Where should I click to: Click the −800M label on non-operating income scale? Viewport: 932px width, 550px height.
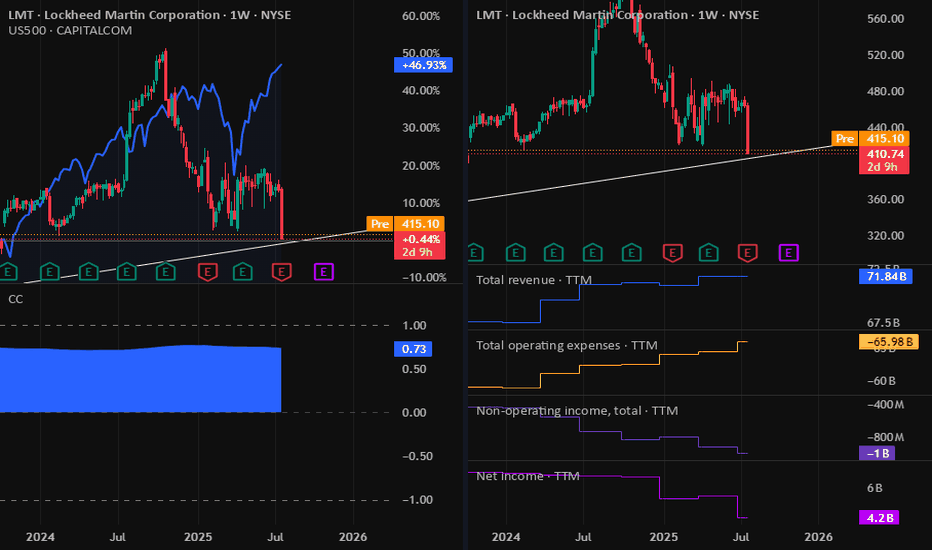[885, 438]
